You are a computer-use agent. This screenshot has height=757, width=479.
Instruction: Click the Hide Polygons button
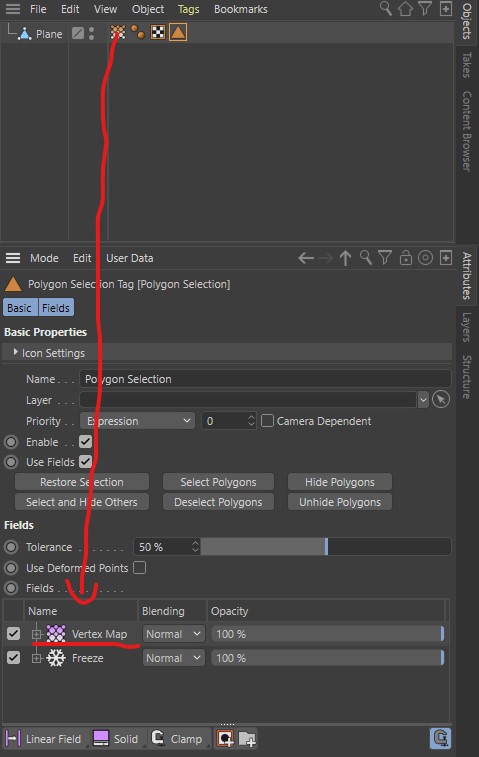[339, 482]
